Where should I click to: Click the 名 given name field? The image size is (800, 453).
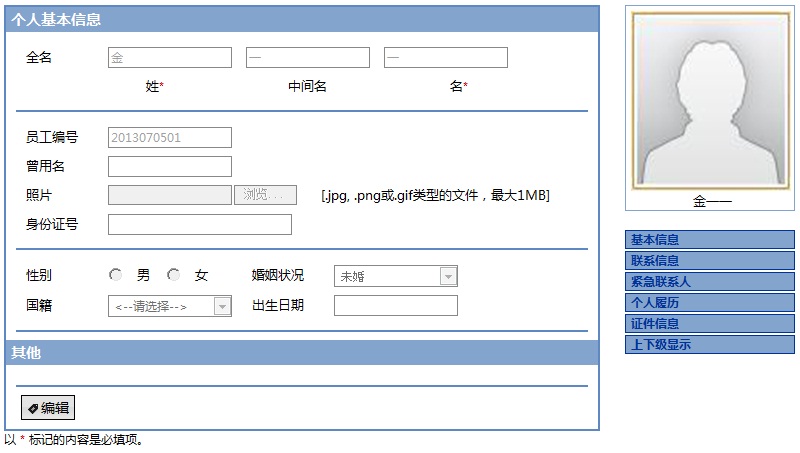446,58
